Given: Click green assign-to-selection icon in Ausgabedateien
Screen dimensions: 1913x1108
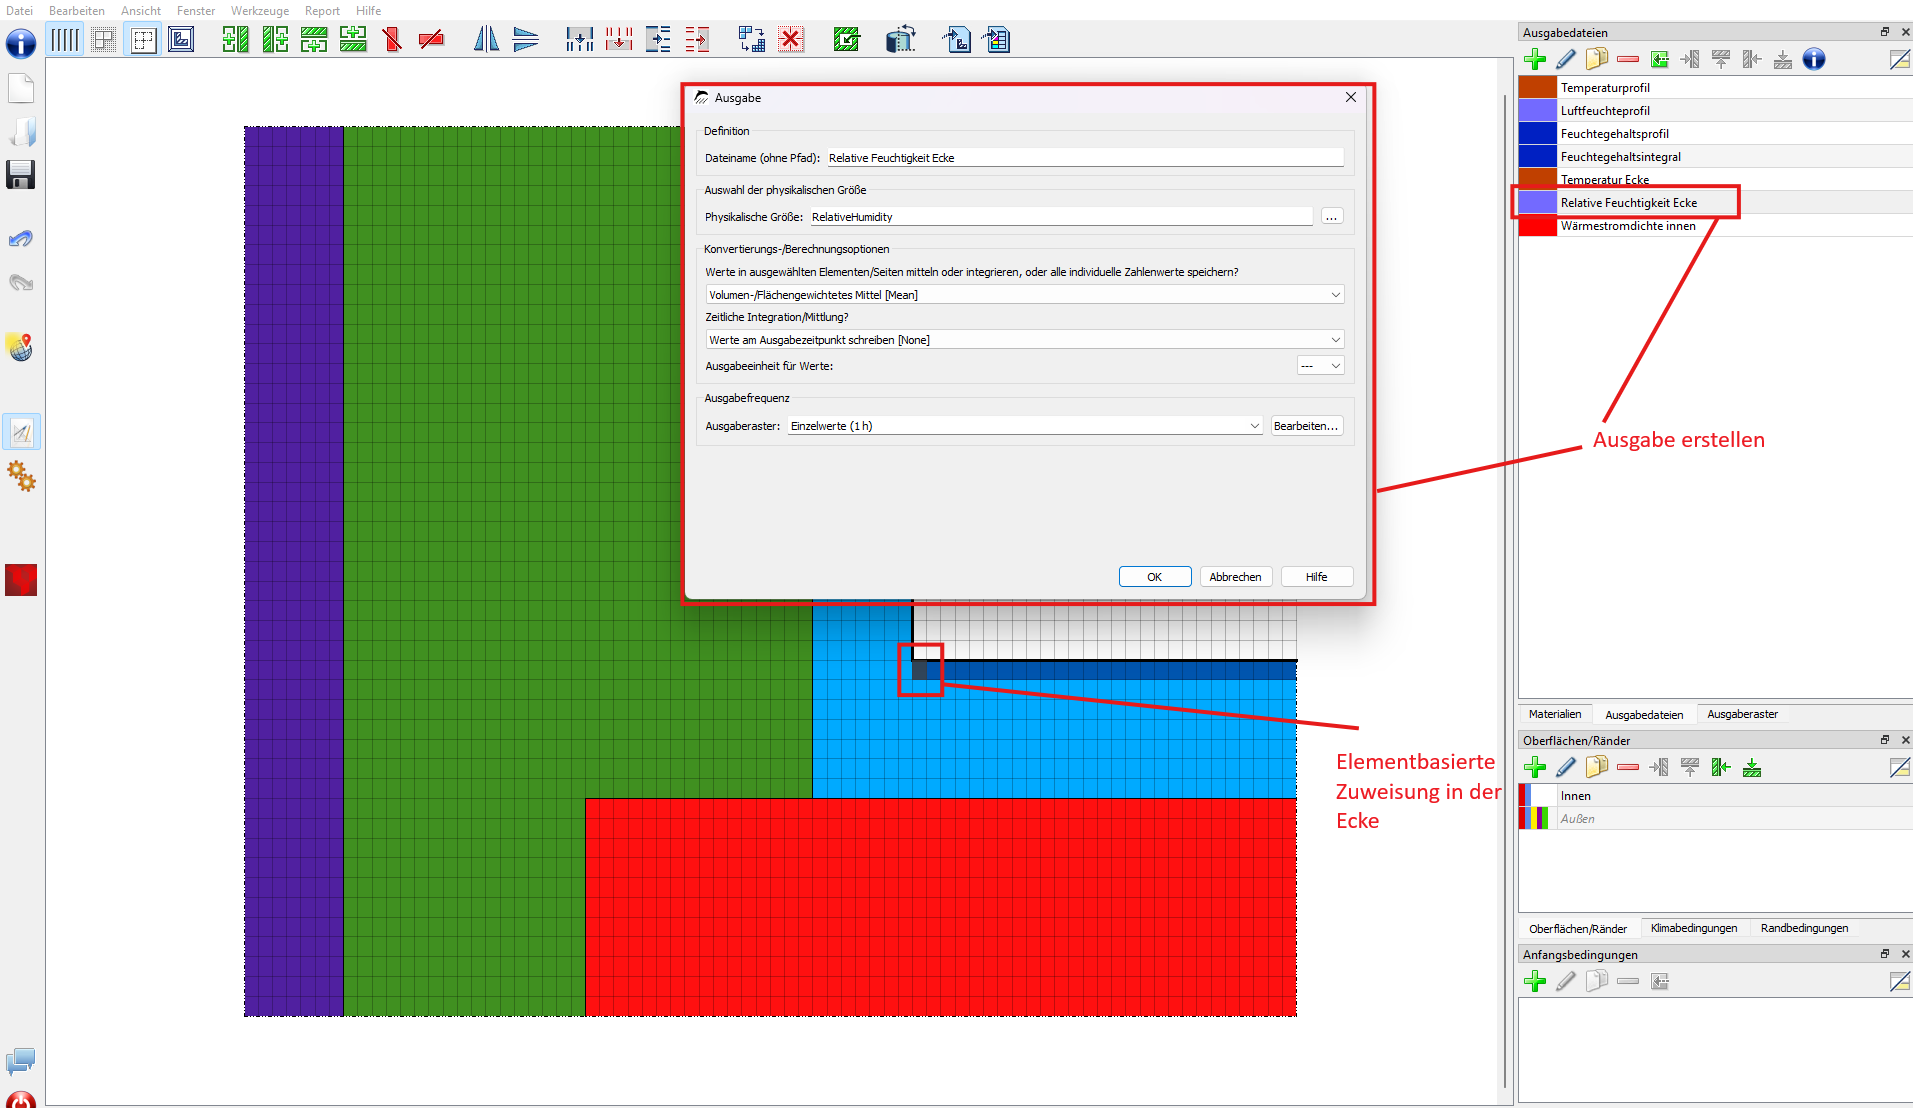Looking at the screenshot, I should click(1659, 60).
